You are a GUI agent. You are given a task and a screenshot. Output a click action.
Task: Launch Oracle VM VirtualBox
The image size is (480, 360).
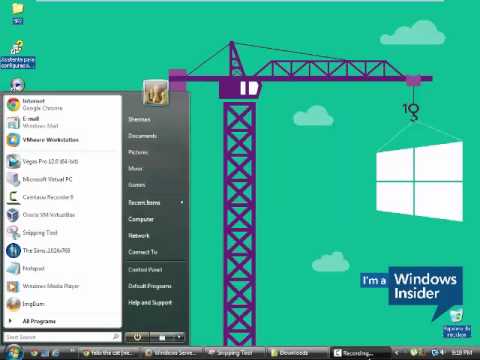click(x=62, y=215)
